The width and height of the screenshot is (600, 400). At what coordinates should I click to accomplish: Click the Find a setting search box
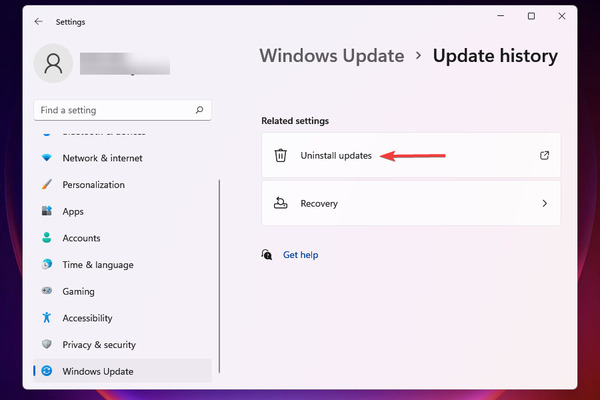pos(122,110)
